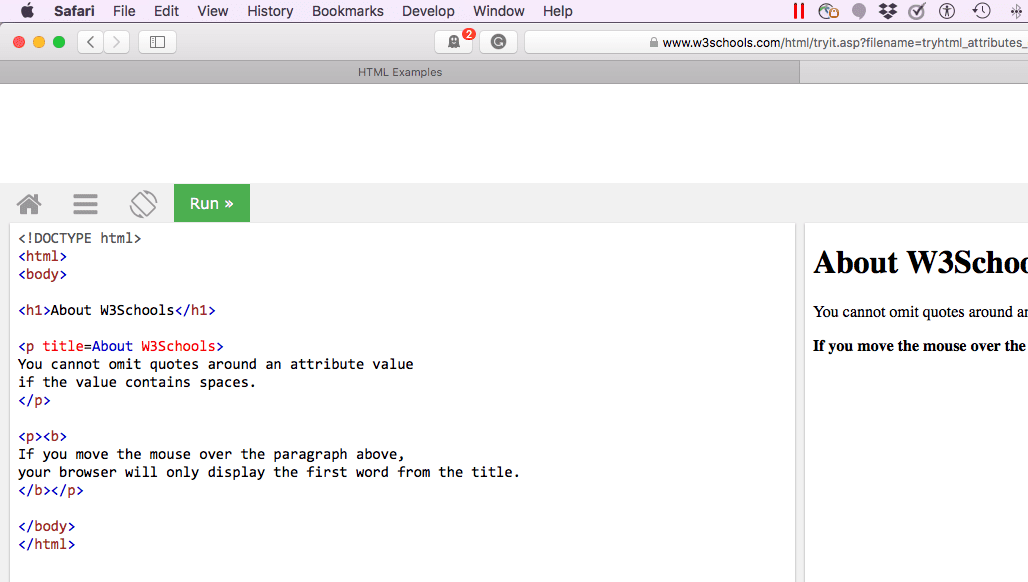Click the <p><b> opening tags line
Viewport: 1028px width, 582px height.
[x=43, y=436]
